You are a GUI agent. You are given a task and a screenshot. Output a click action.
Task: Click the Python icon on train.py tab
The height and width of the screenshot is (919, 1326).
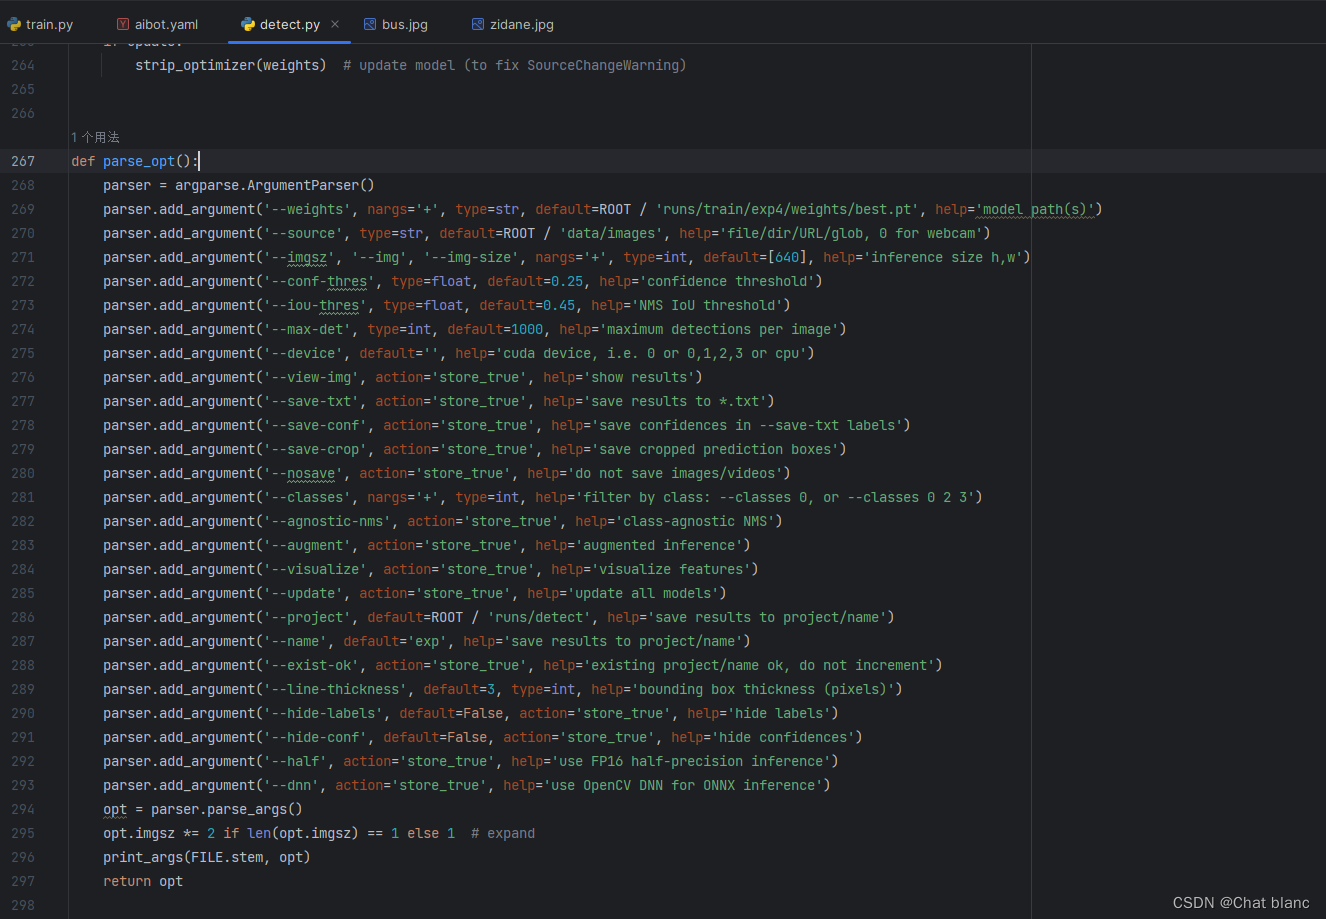click(14, 24)
